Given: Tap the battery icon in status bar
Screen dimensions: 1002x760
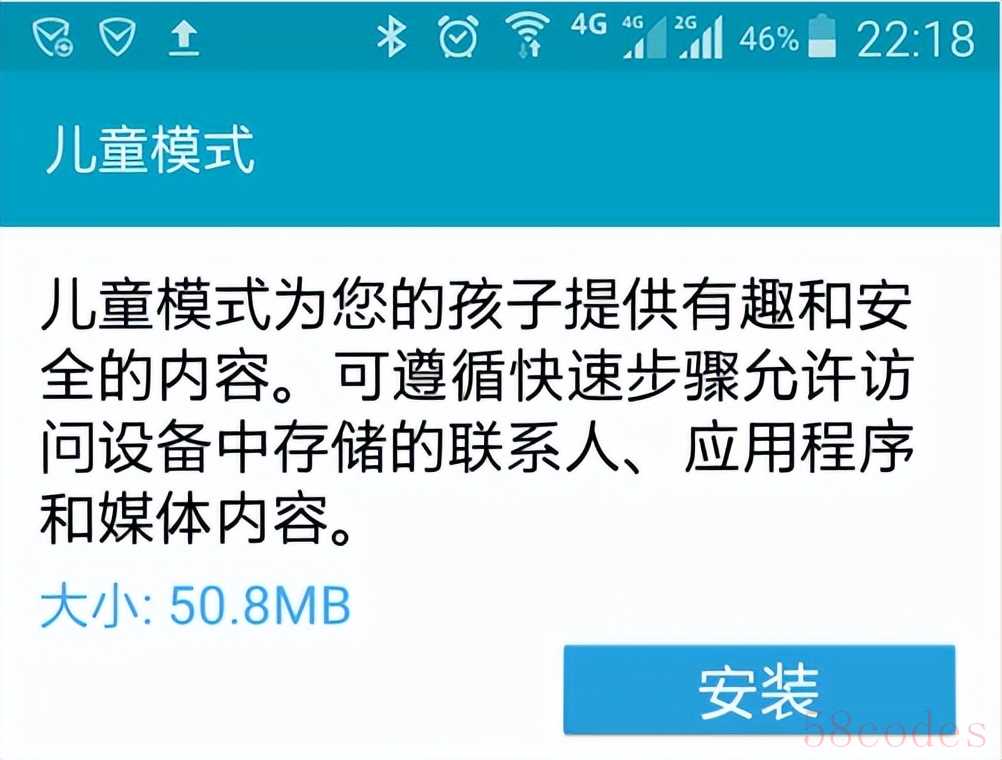Looking at the screenshot, I should click(822, 36).
